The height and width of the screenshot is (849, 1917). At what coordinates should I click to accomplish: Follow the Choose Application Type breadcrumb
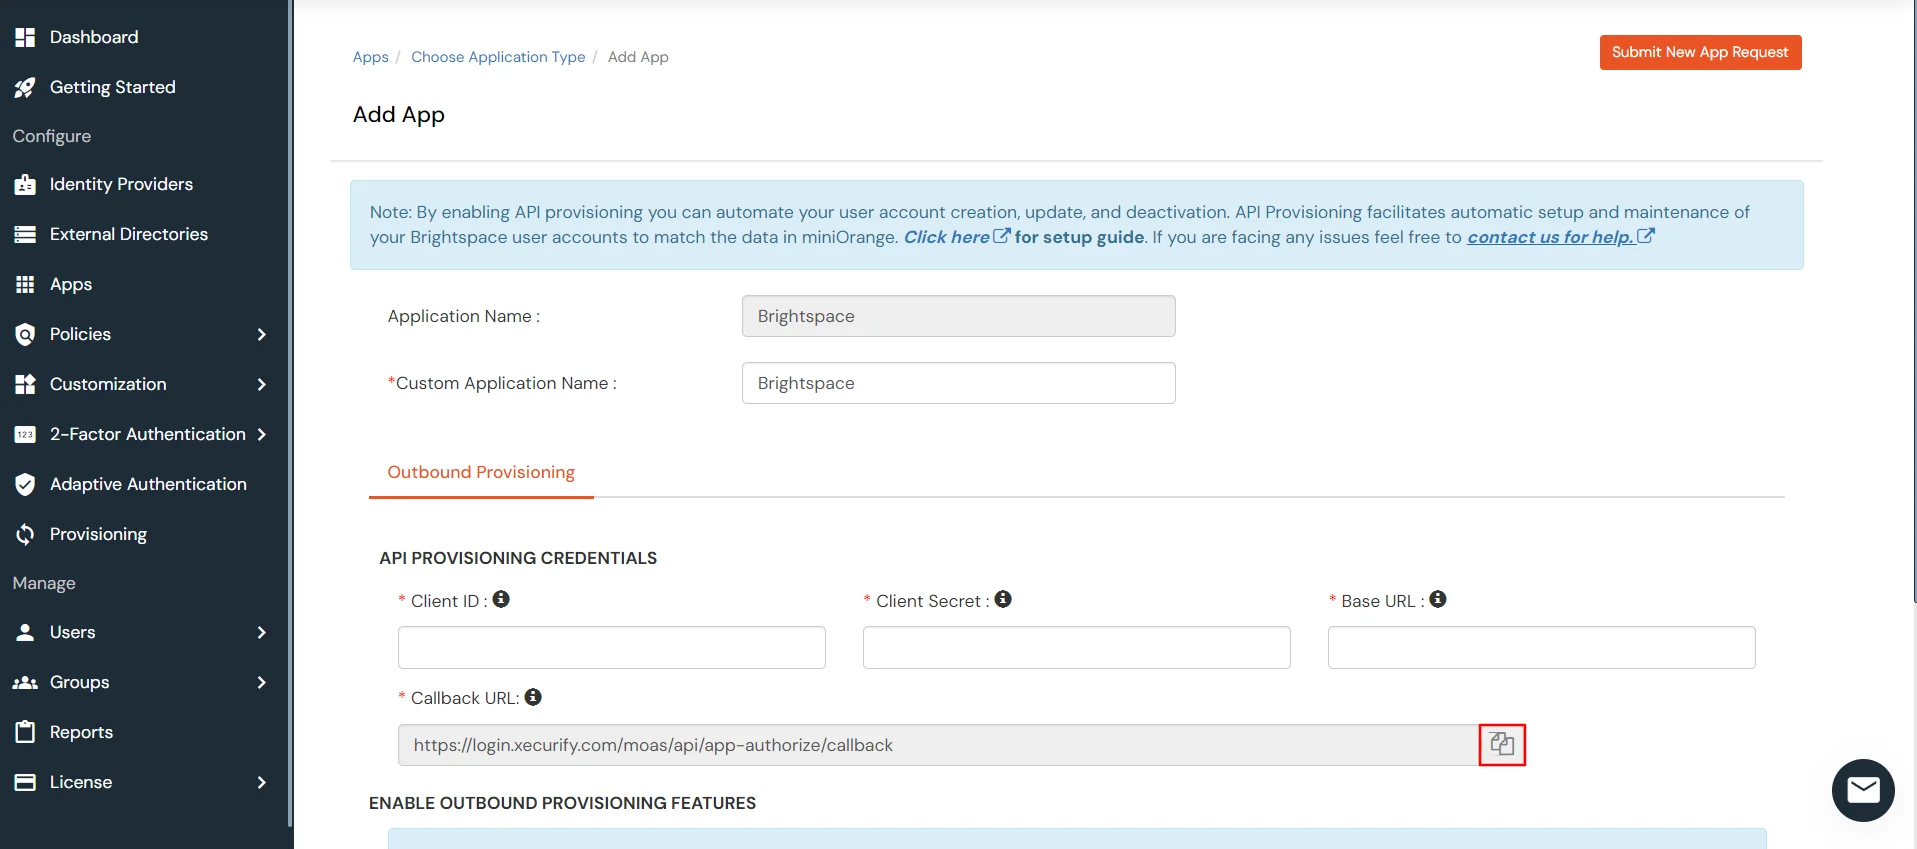(498, 57)
